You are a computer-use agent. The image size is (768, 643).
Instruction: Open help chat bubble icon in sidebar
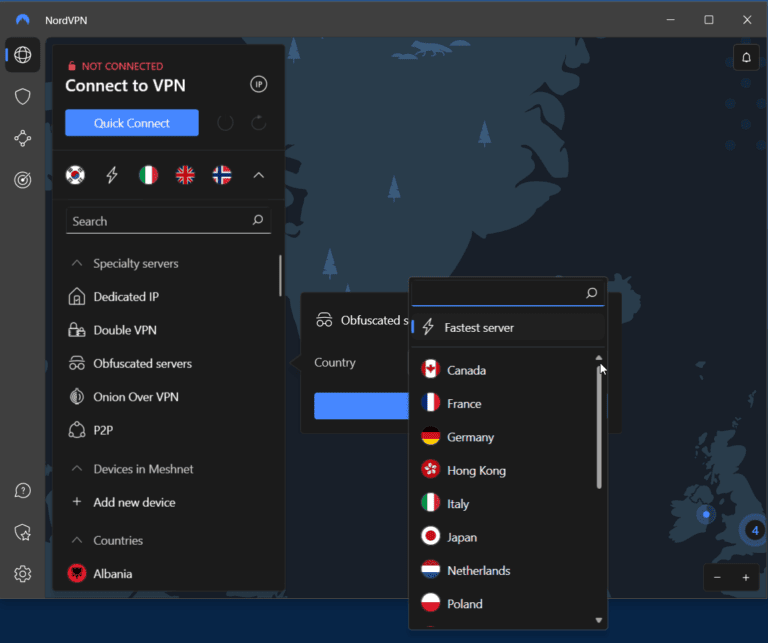click(23, 490)
